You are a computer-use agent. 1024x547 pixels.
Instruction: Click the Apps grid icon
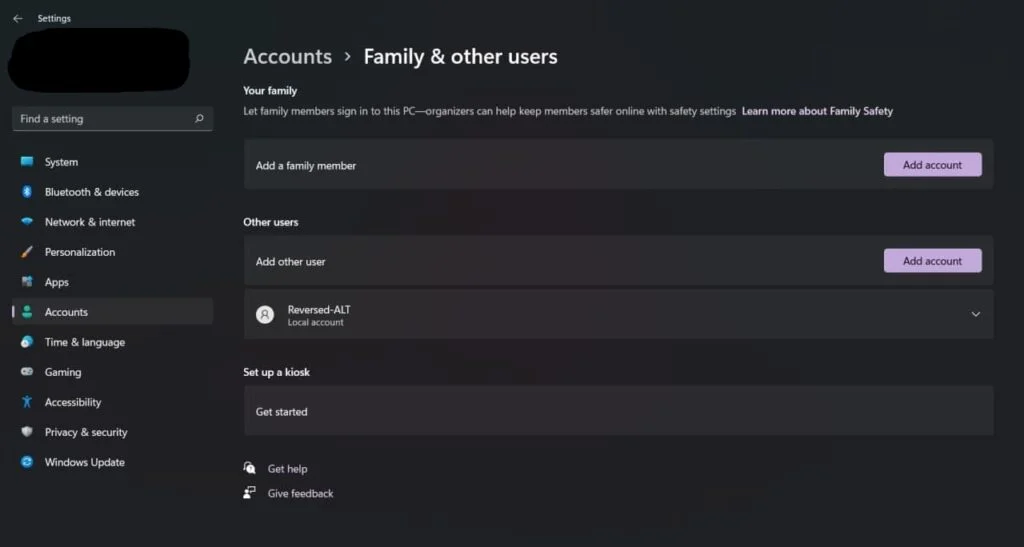click(x=27, y=282)
